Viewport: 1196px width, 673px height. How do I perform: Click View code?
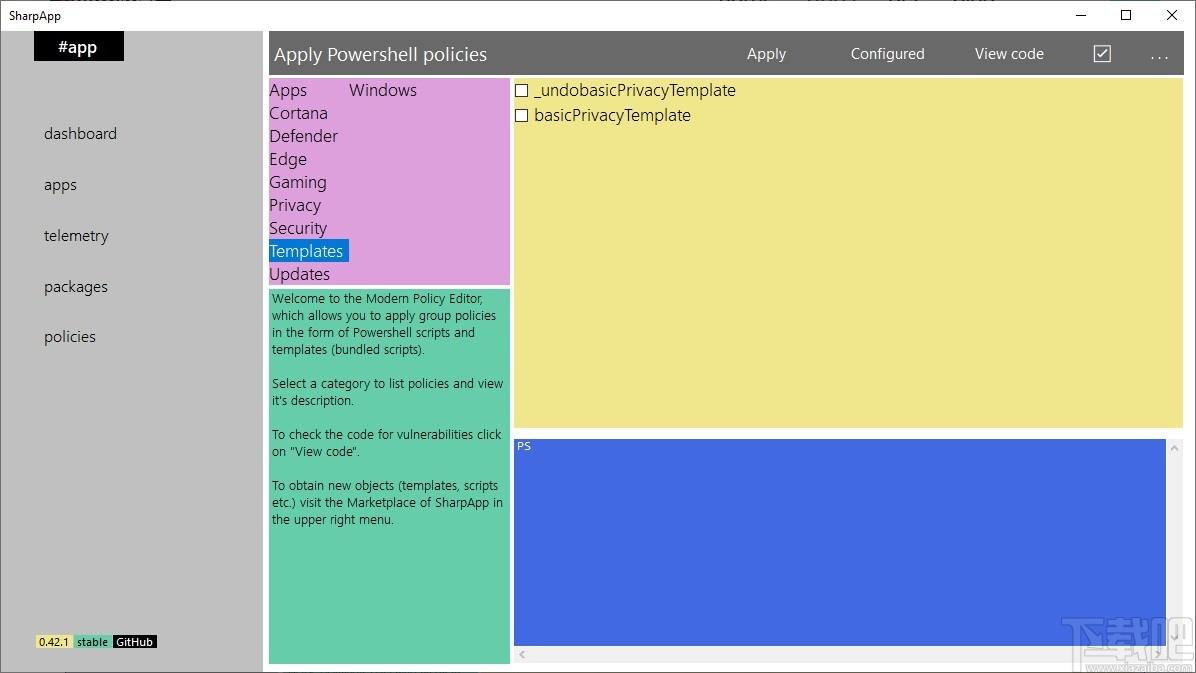[x=1009, y=53]
